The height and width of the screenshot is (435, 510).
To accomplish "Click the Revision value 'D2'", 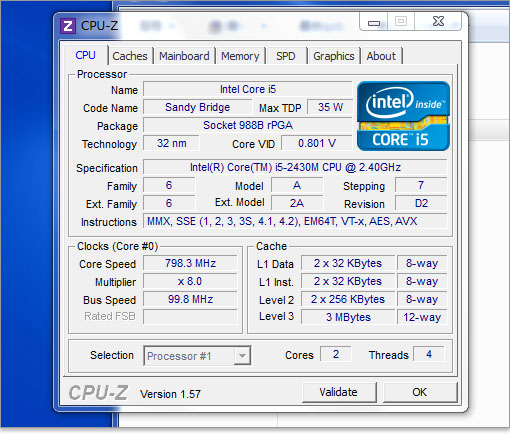I will [421, 203].
